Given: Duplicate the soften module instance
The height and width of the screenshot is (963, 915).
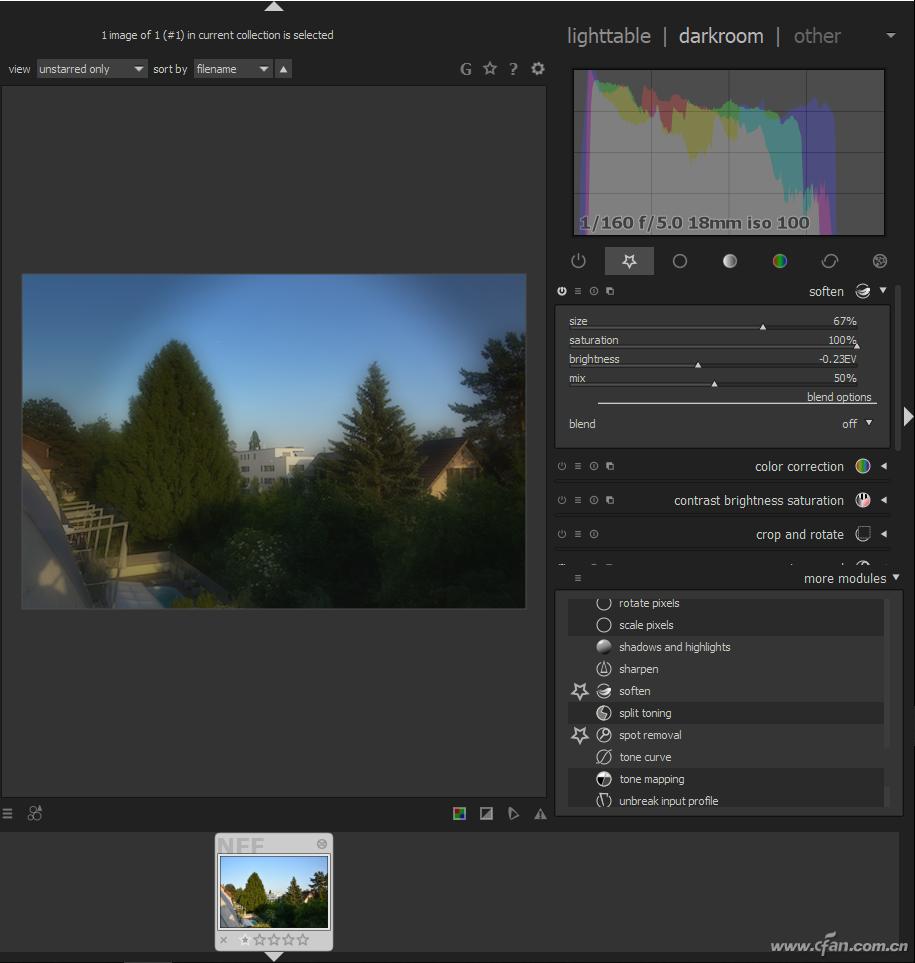Looking at the screenshot, I should pos(610,291).
